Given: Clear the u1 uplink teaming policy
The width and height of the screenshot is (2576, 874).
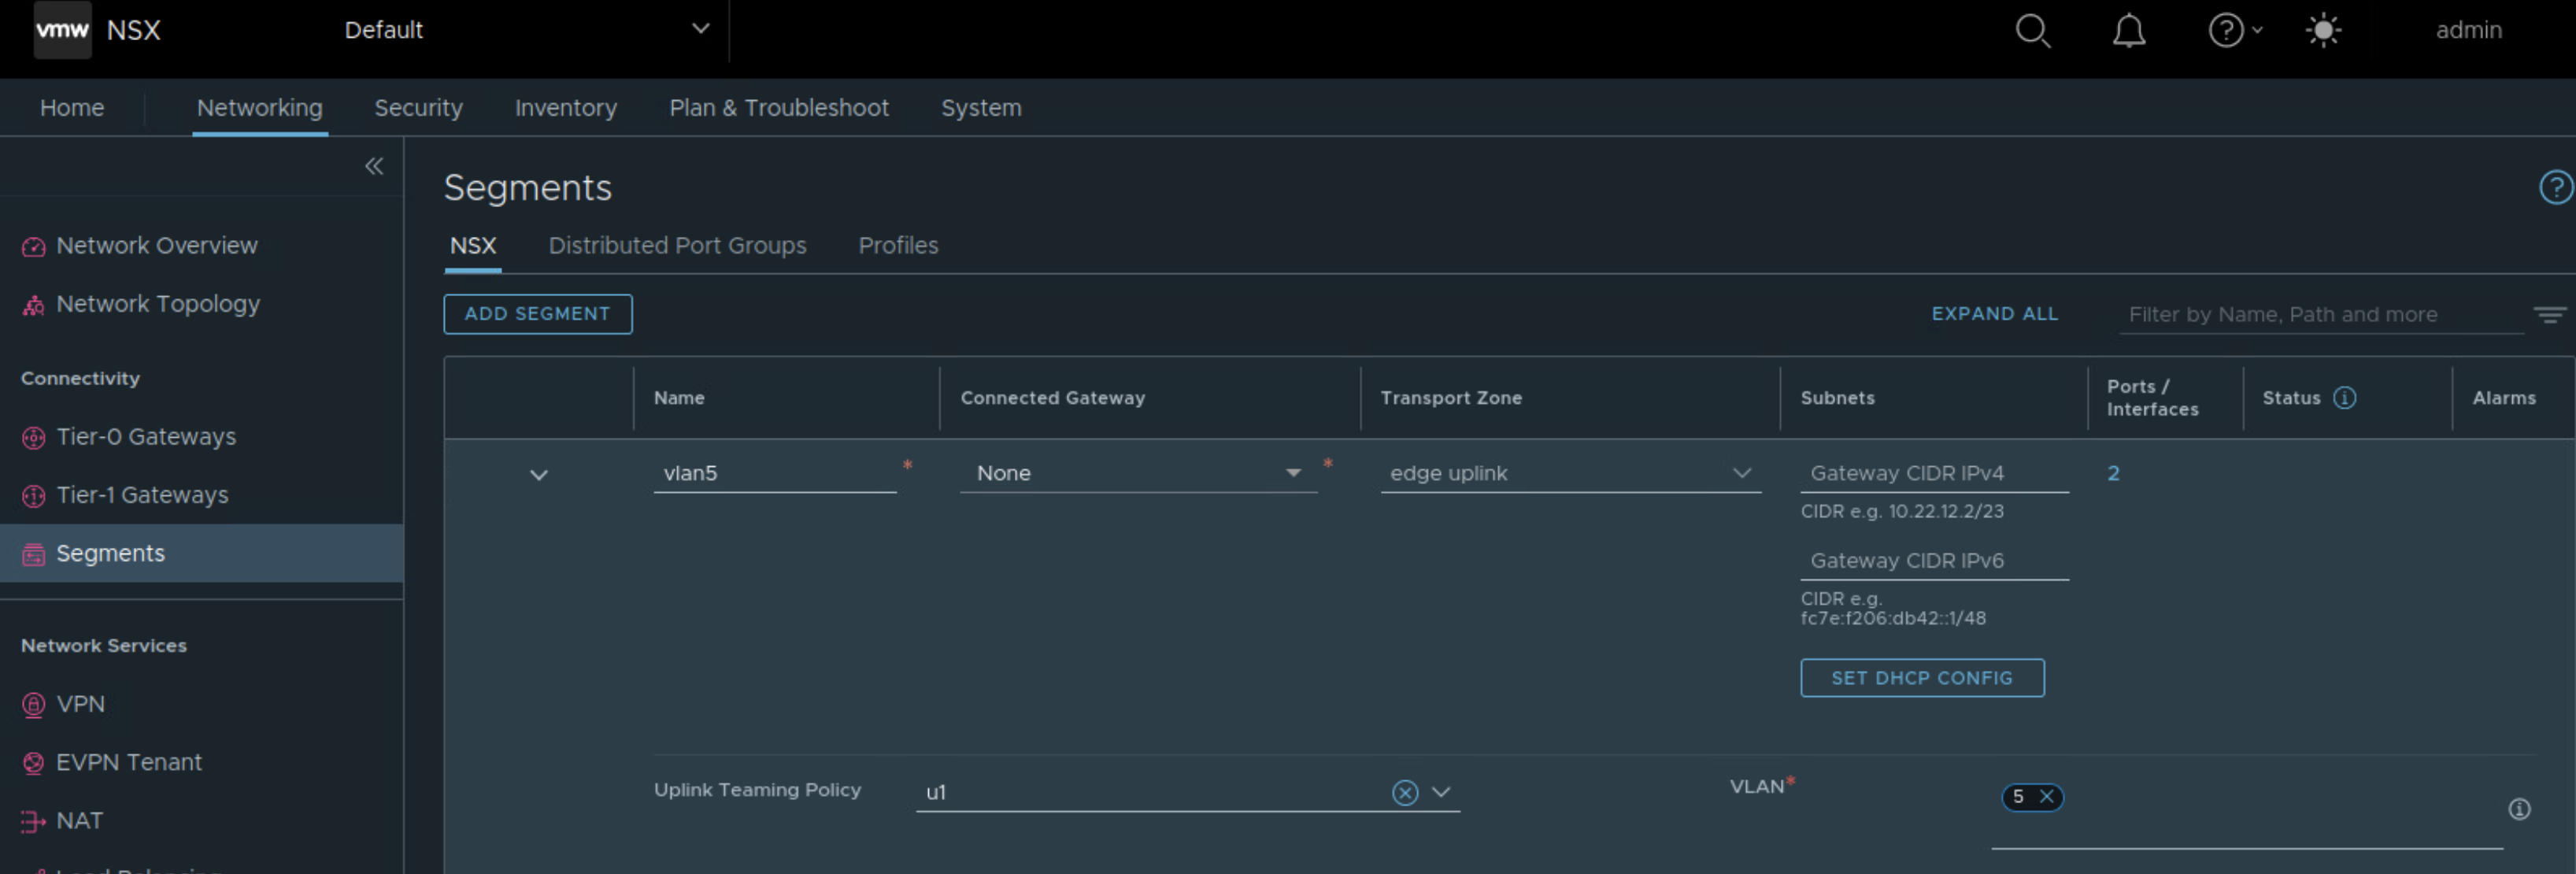Looking at the screenshot, I should tap(1405, 793).
